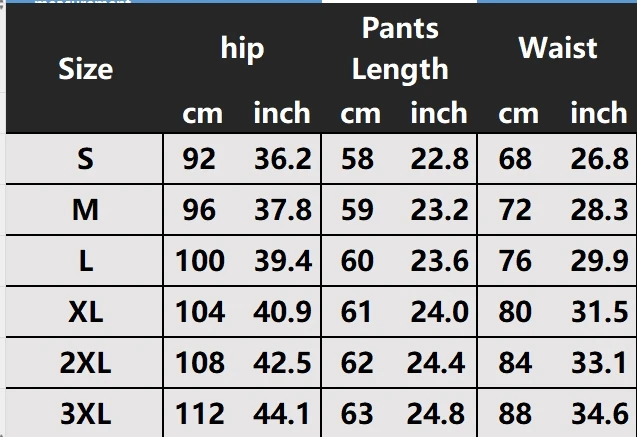637x437 pixels.
Task: Click hip cm value 92
Action: [199, 159]
